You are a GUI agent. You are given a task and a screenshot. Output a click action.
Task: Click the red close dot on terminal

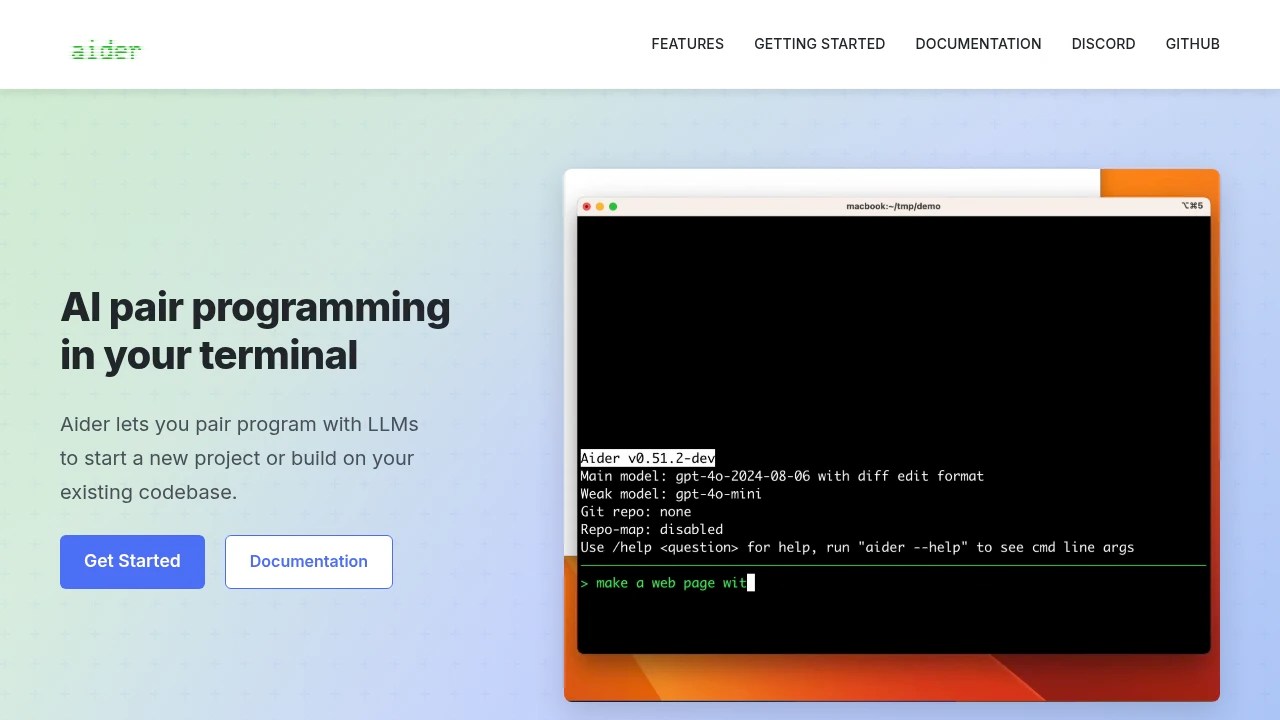[x=586, y=206]
